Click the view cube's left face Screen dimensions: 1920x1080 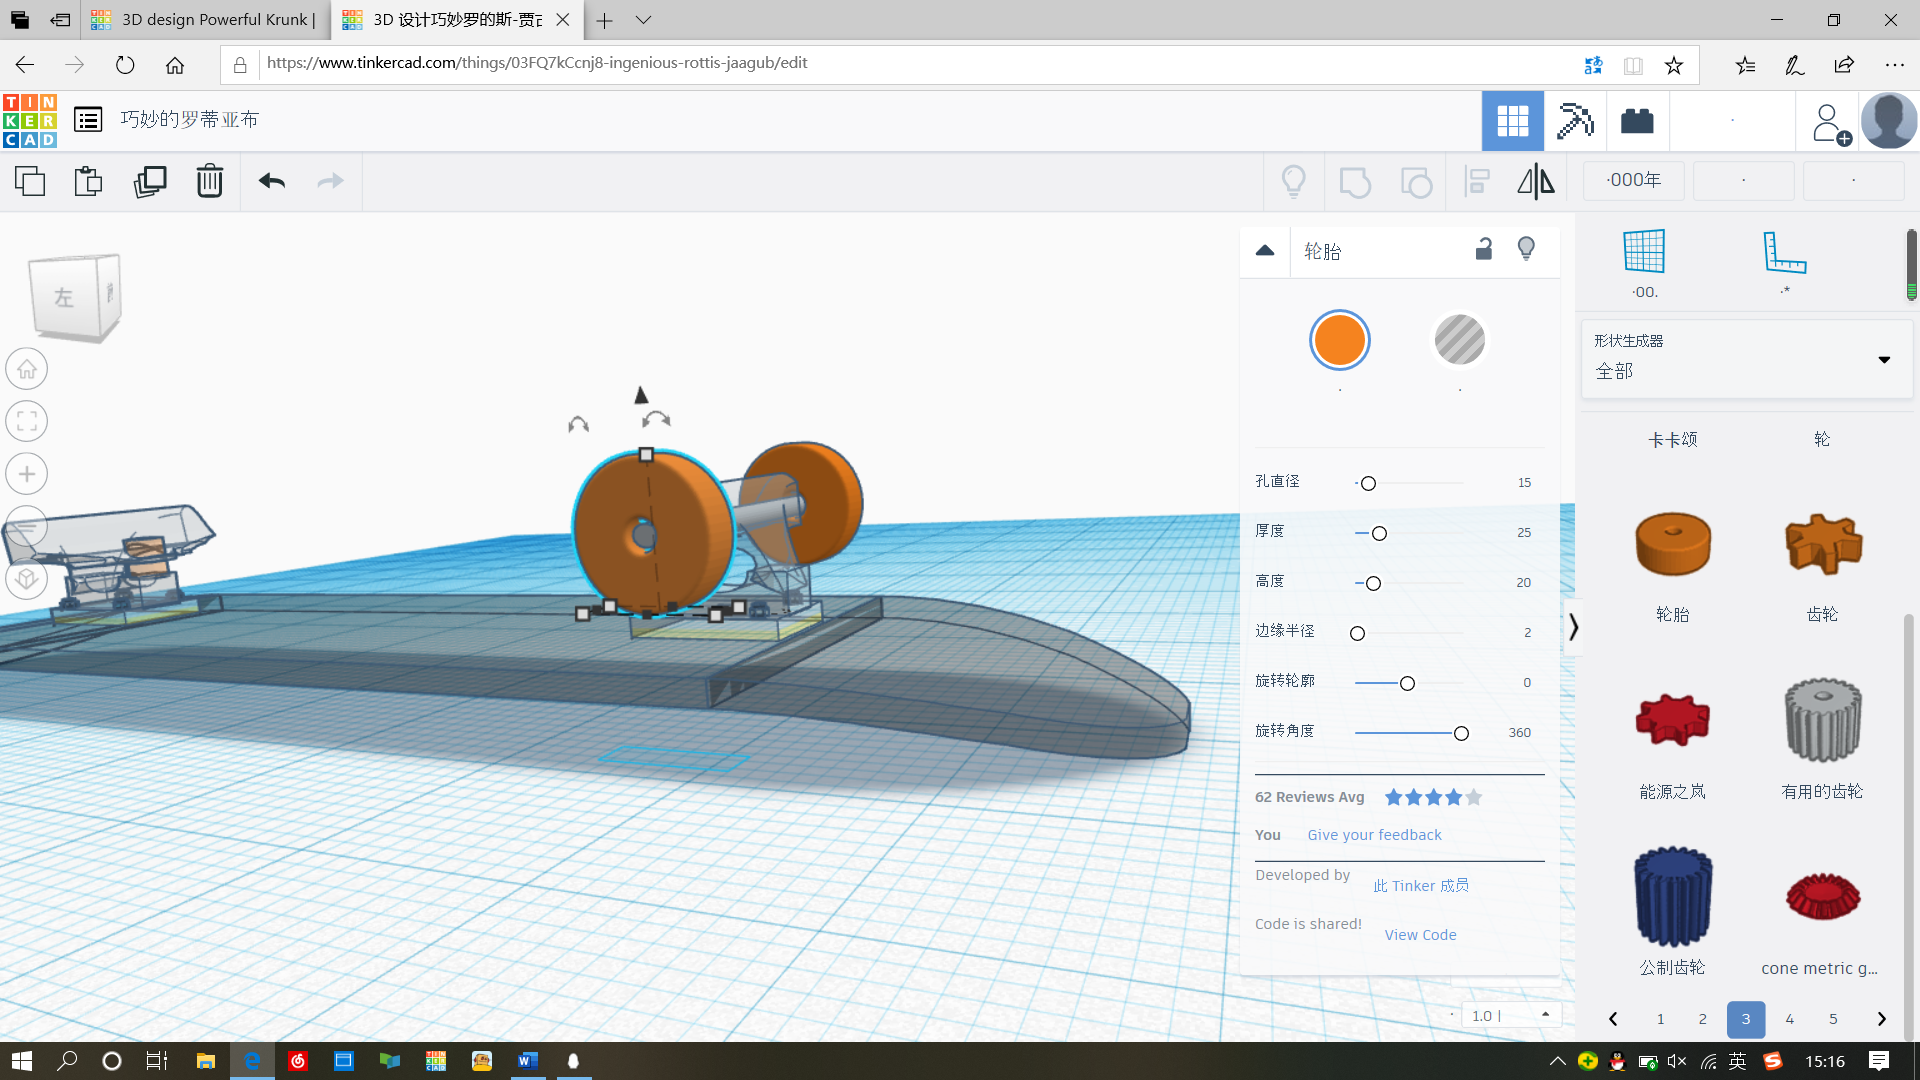tap(64, 298)
